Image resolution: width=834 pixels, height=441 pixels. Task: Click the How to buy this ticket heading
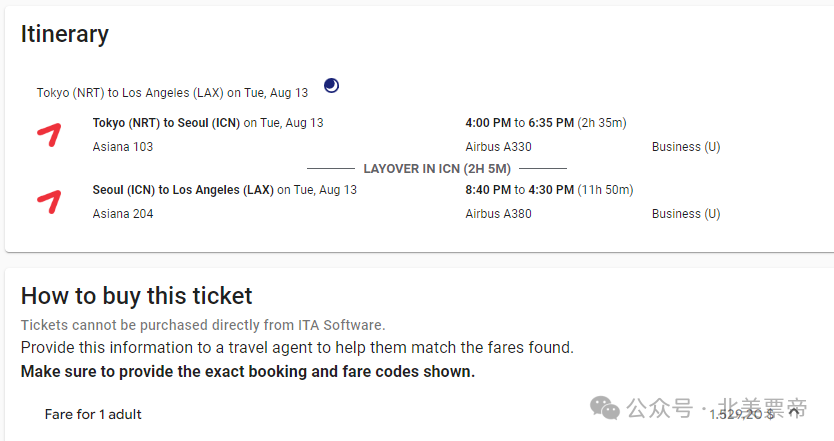coord(136,296)
